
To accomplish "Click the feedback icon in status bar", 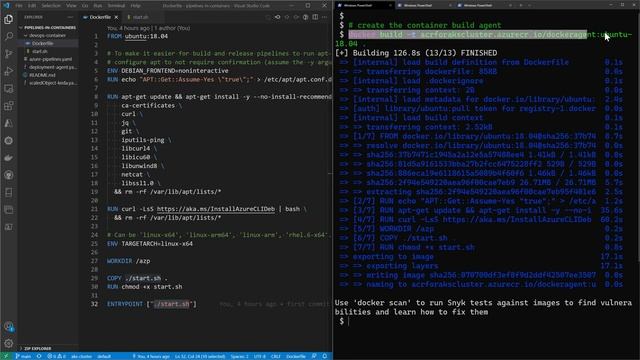I will click(x=314, y=356).
